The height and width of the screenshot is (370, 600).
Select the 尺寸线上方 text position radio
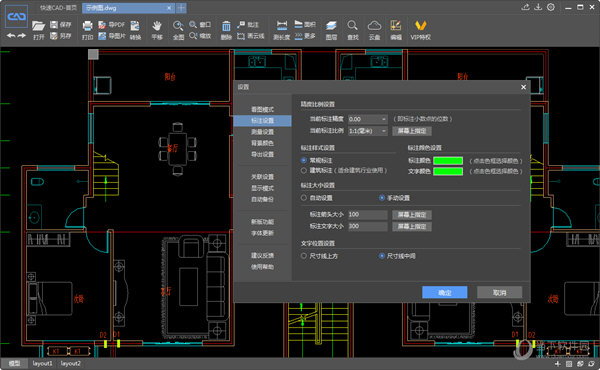point(304,256)
